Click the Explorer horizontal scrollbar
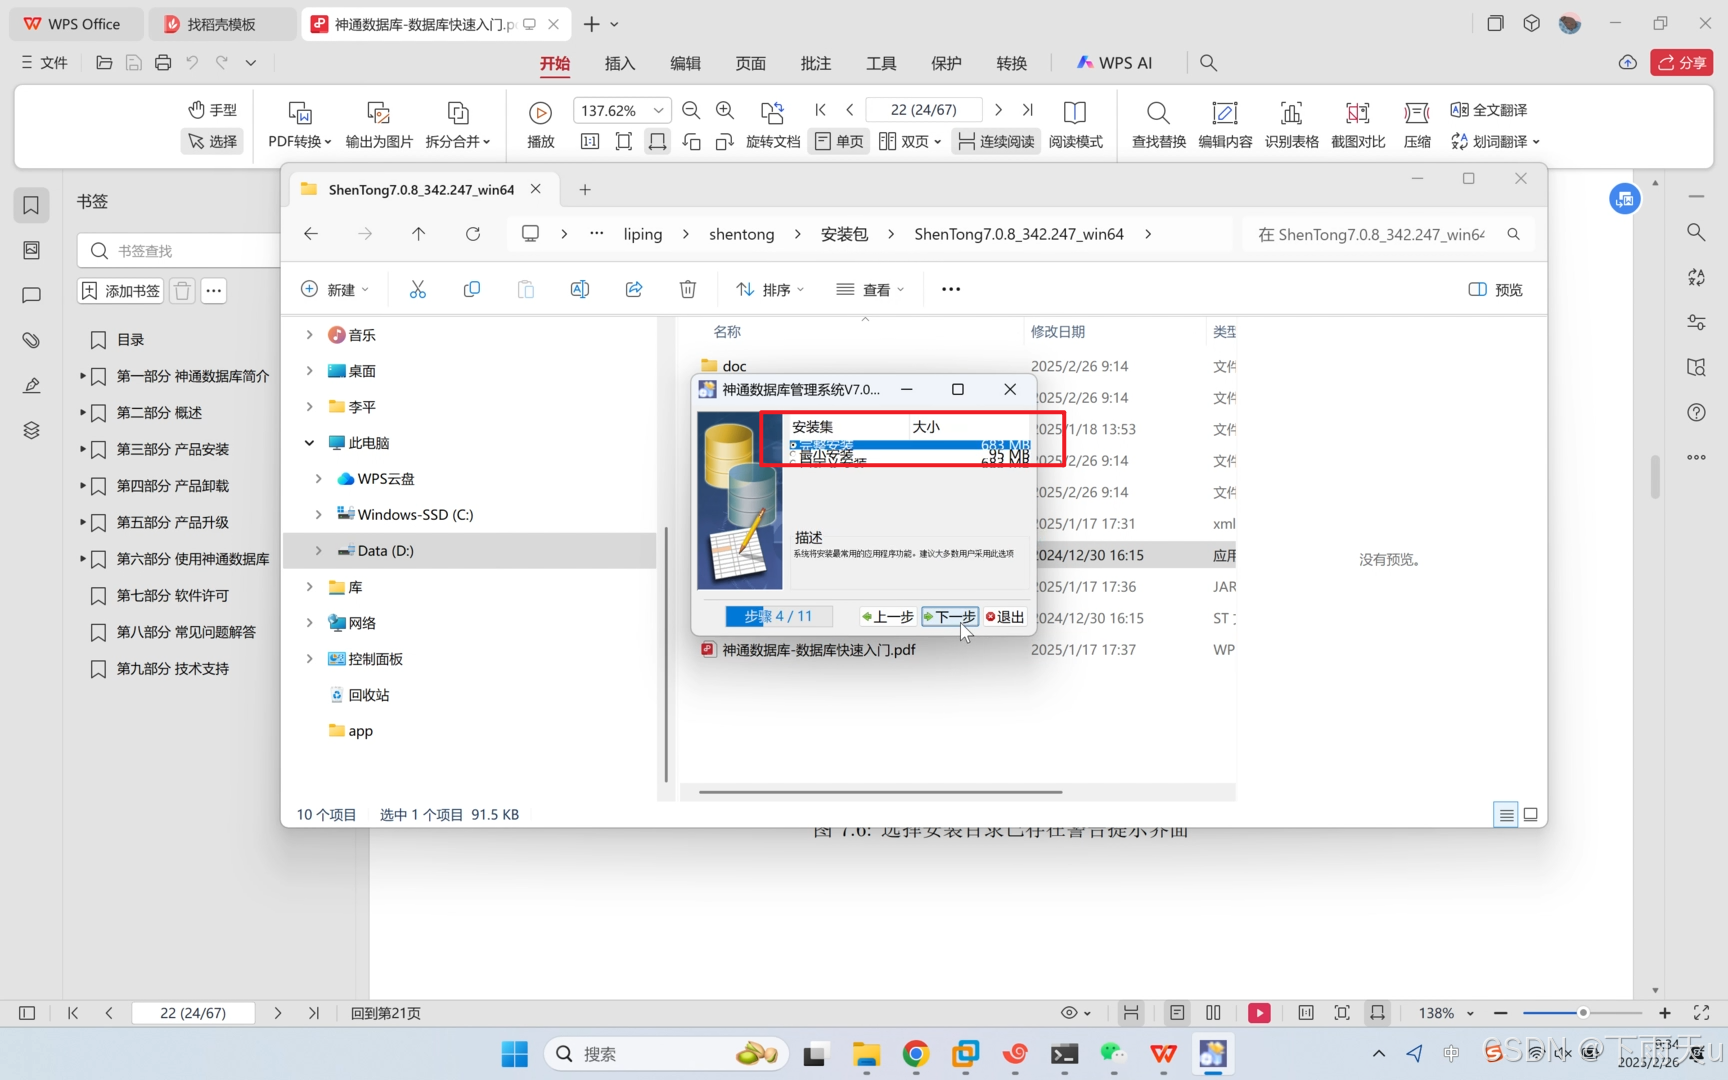The image size is (1728, 1080). [x=880, y=792]
